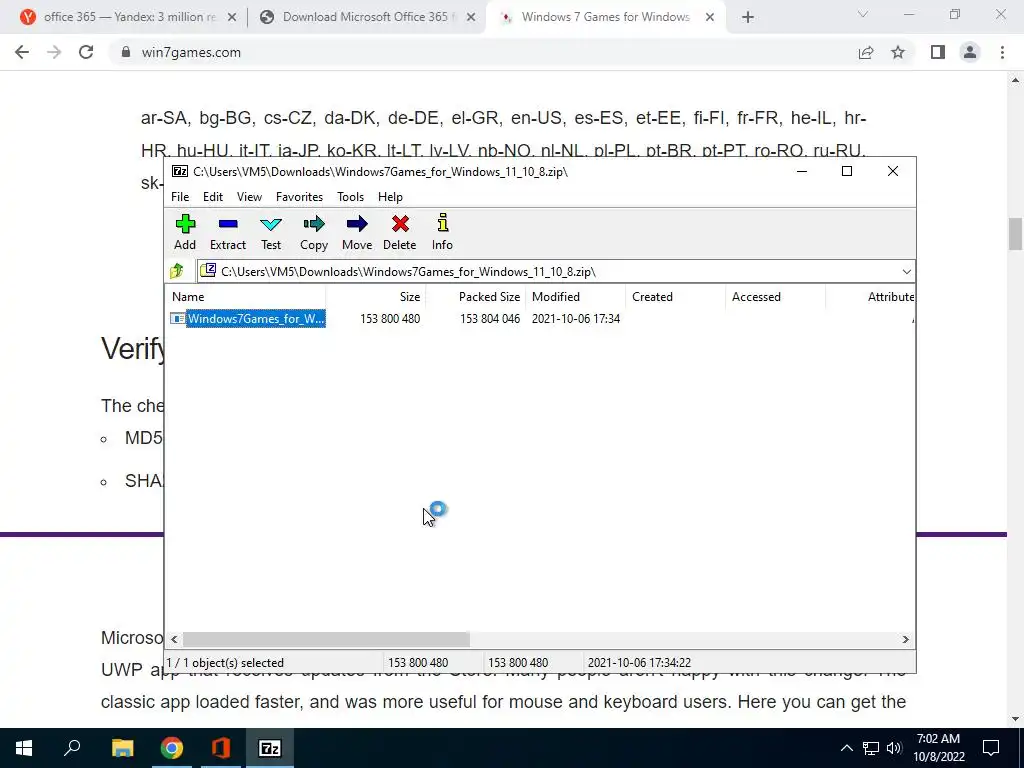The height and width of the screenshot is (768, 1024).
Task: Open File Explorer from taskbar
Action: (x=122, y=748)
